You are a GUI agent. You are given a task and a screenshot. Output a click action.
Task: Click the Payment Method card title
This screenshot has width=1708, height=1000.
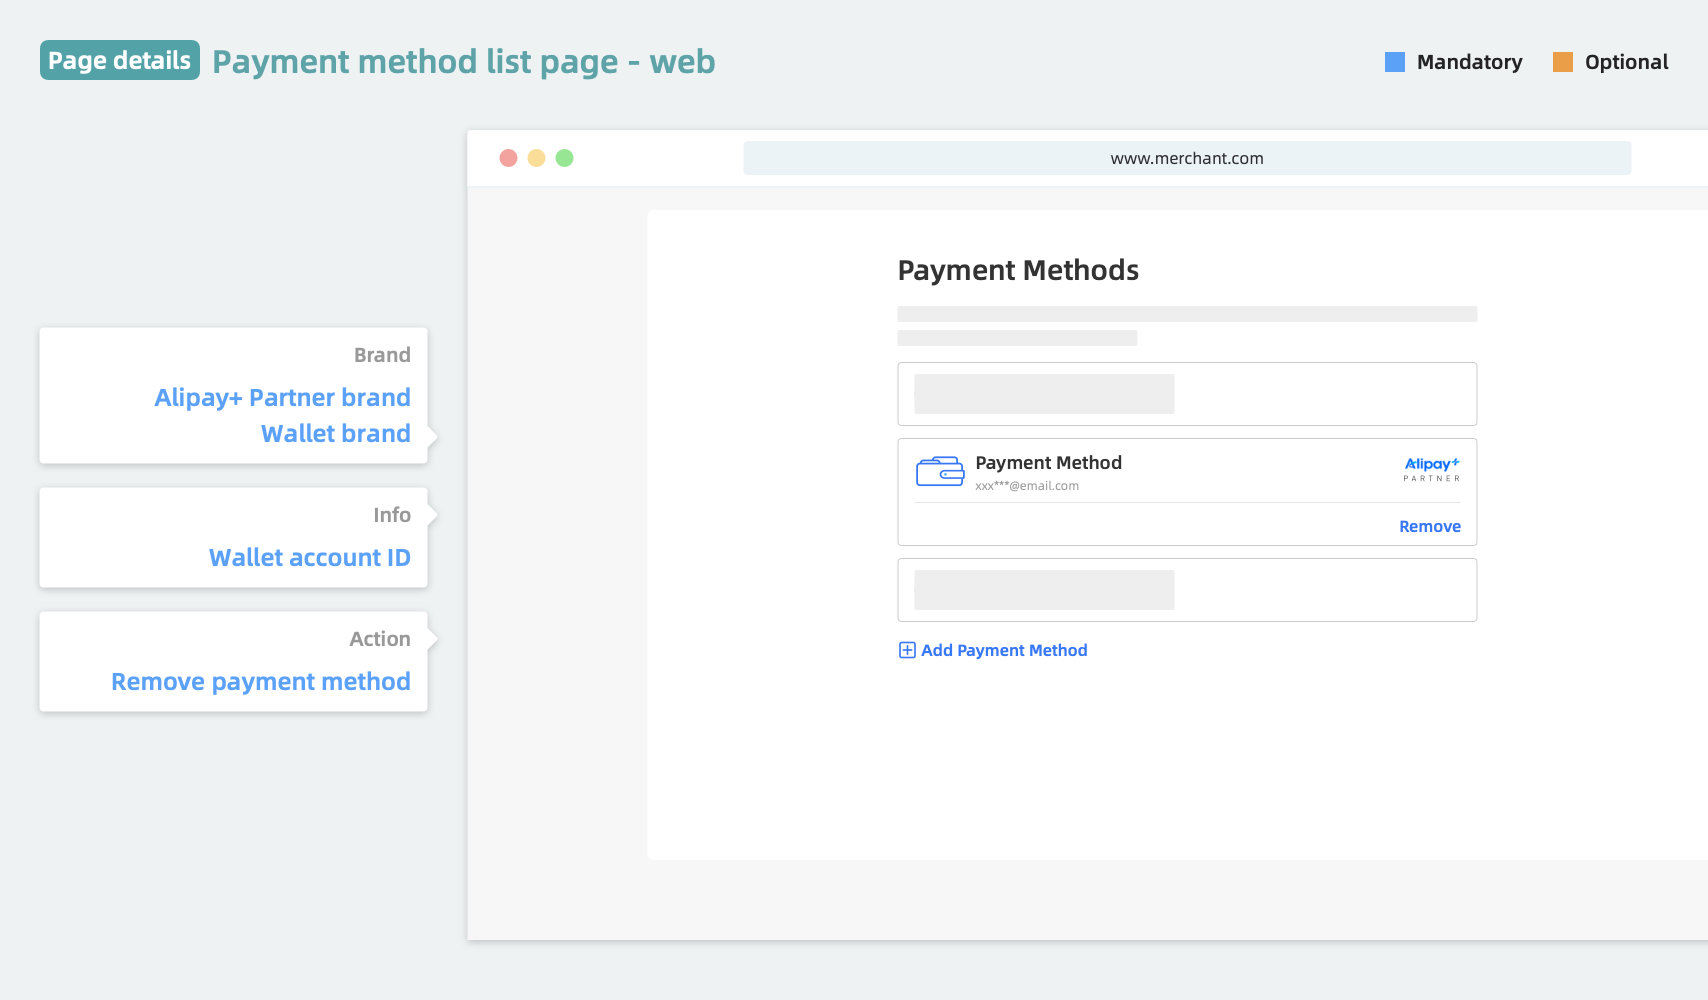tap(1048, 462)
